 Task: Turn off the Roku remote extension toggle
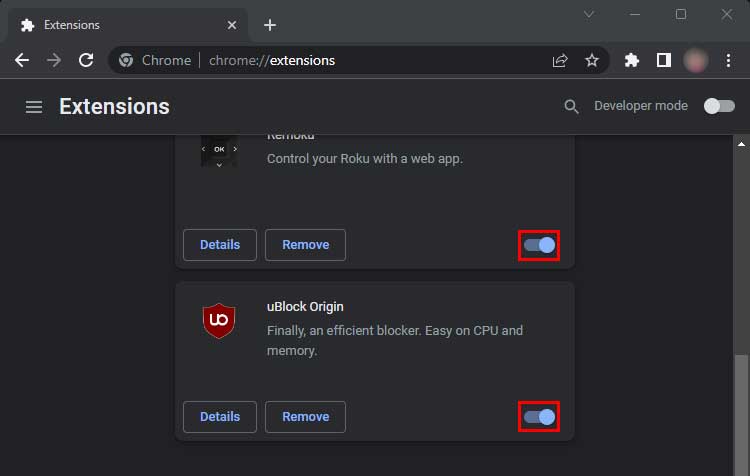click(539, 245)
